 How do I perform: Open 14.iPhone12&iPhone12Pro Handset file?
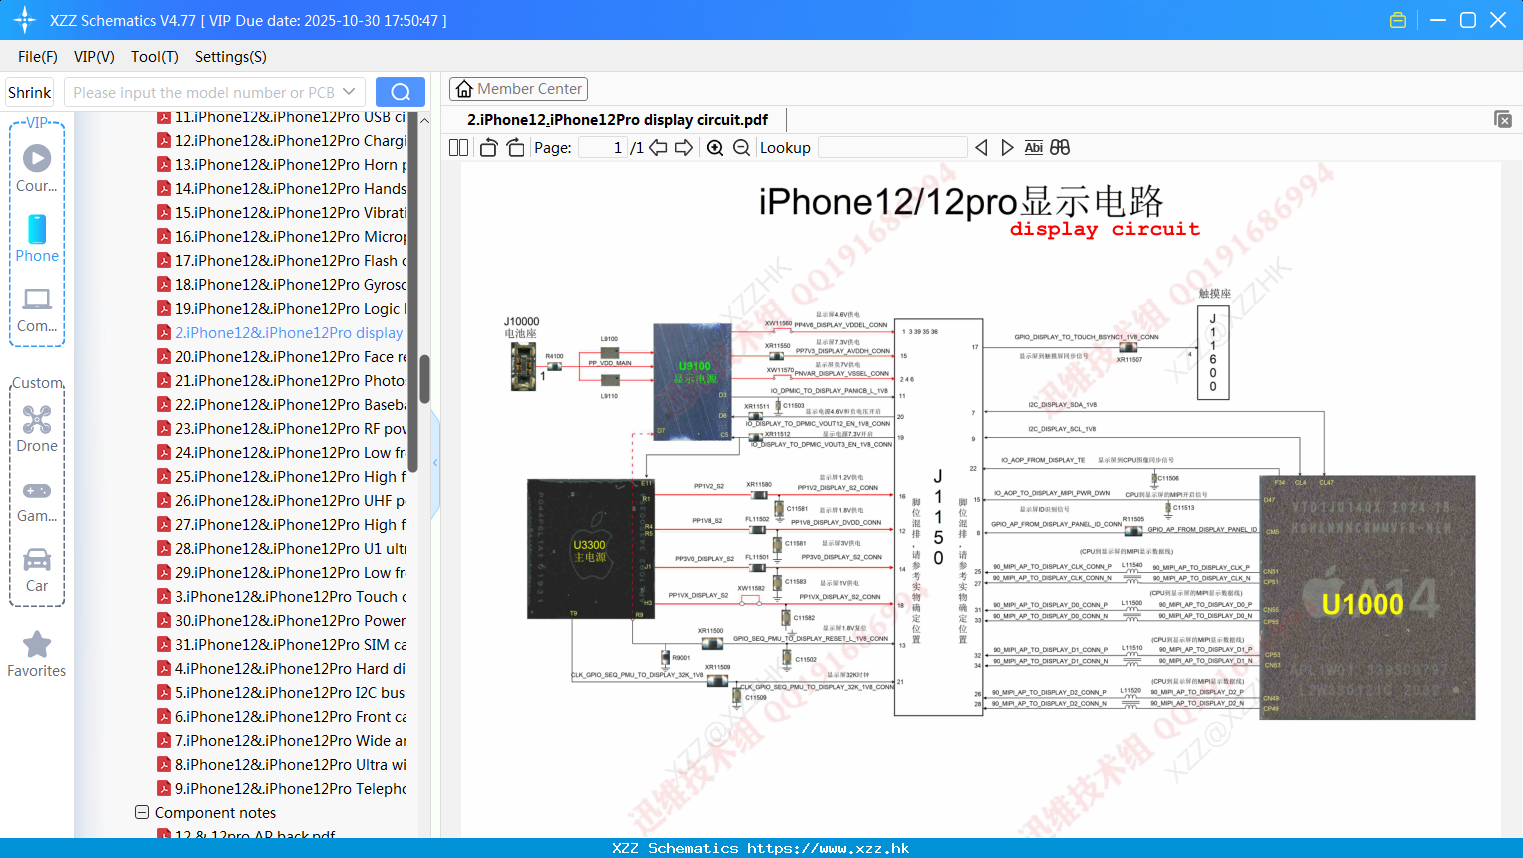click(282, 189)
